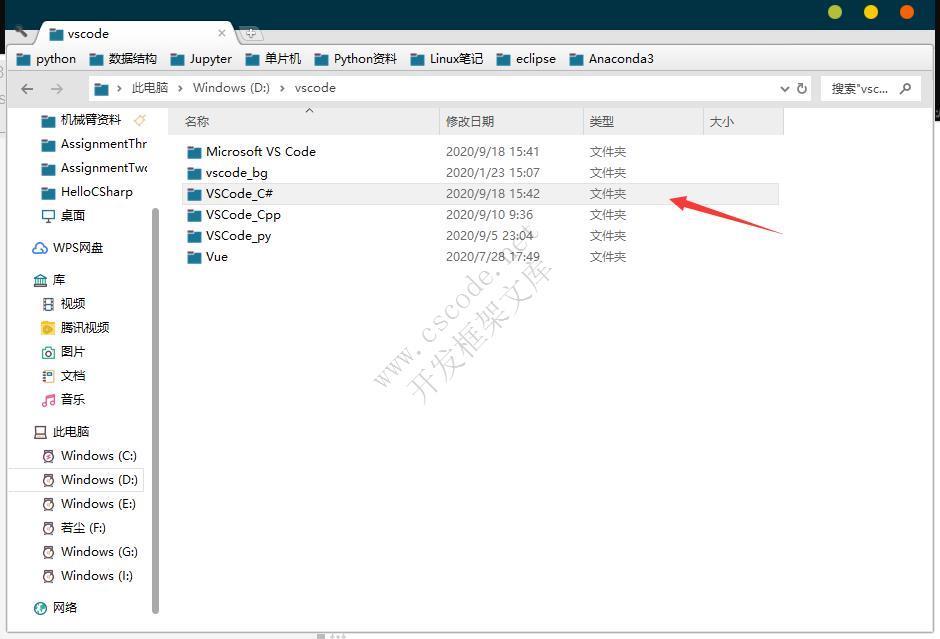Select VSCode_C# folder
Image resolution: width=940 pixels, height=639 pixels.
pos(480,194)
